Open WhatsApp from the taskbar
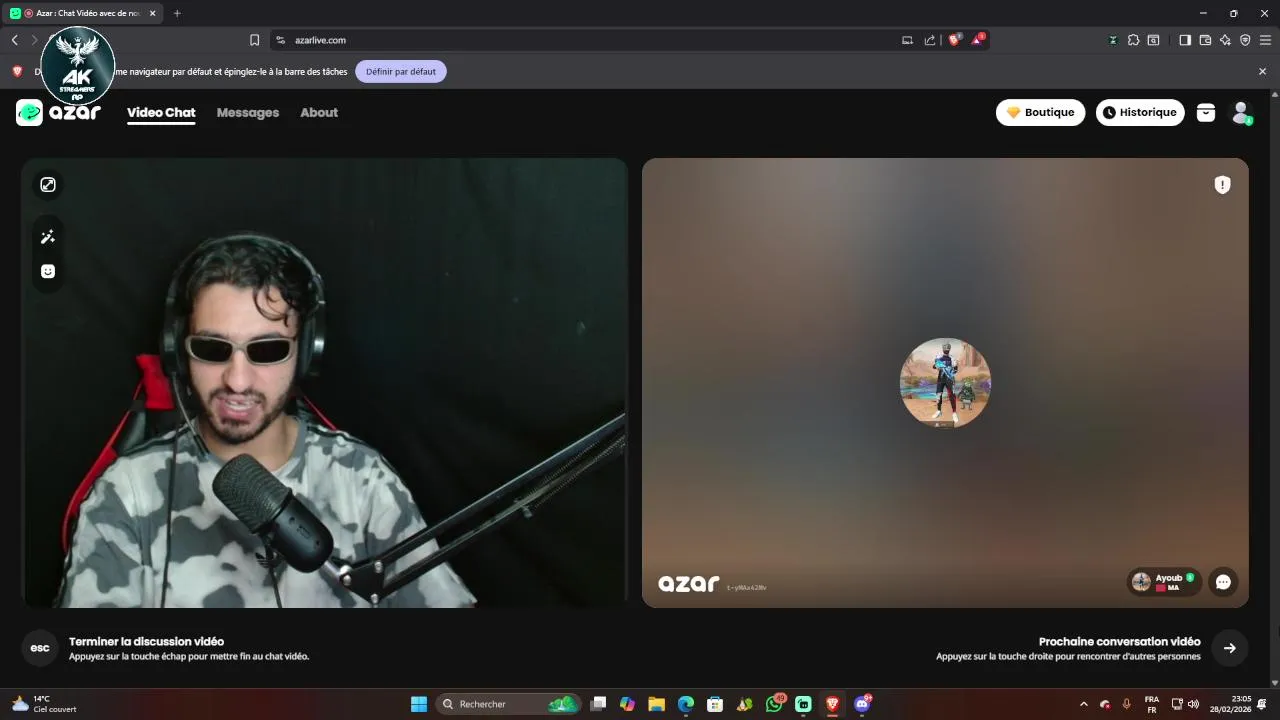The width and height of the screenshot is (1280, 720). point(774,704)
